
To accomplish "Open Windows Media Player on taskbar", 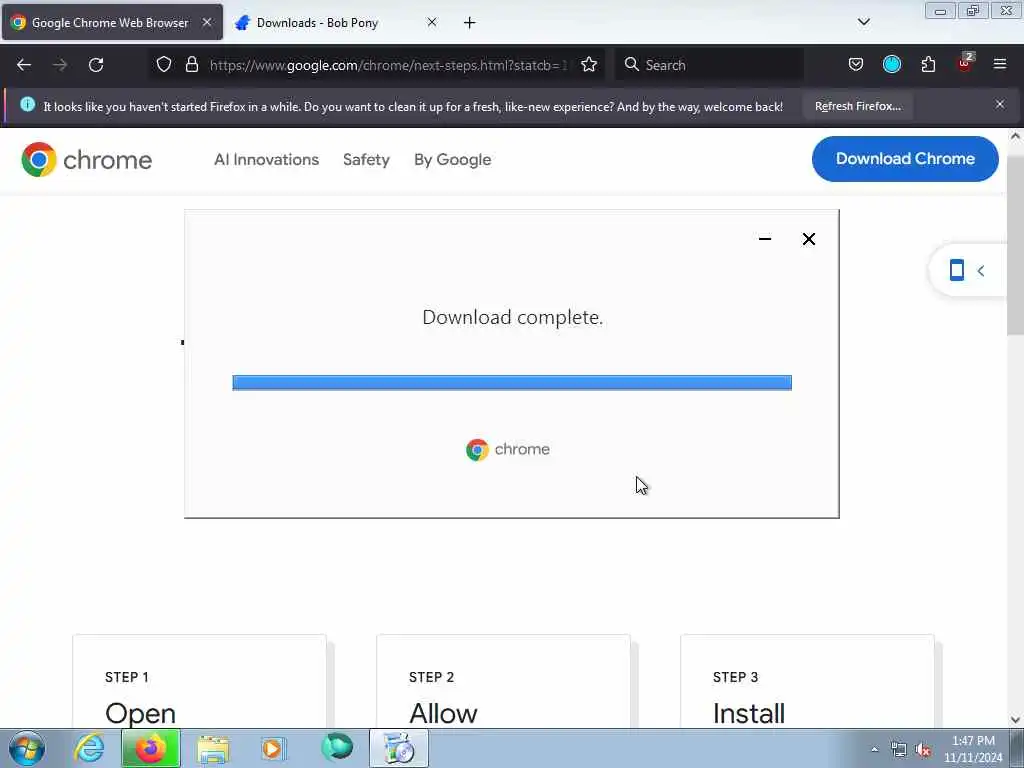I will [x=273, y=748].
